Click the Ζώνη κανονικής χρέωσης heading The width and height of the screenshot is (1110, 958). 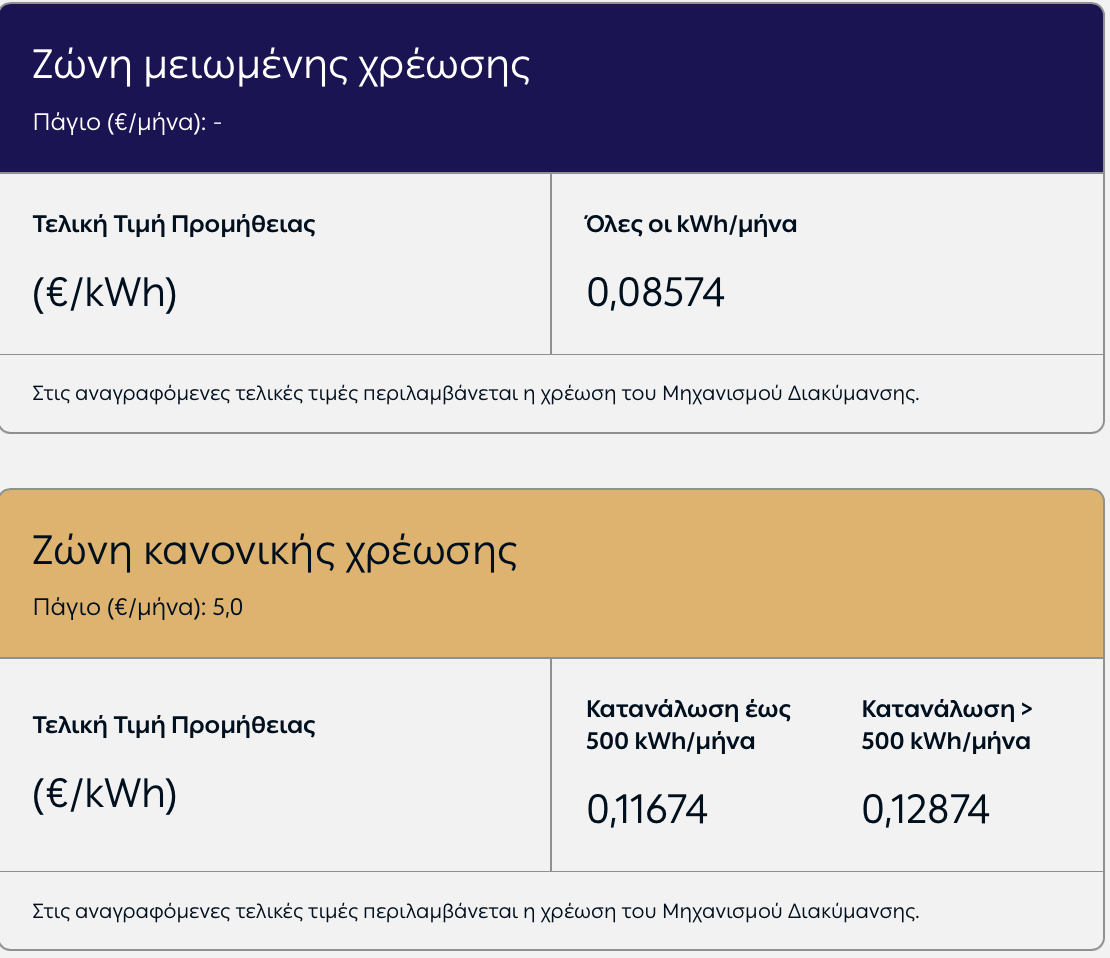[x=275, y=552]
